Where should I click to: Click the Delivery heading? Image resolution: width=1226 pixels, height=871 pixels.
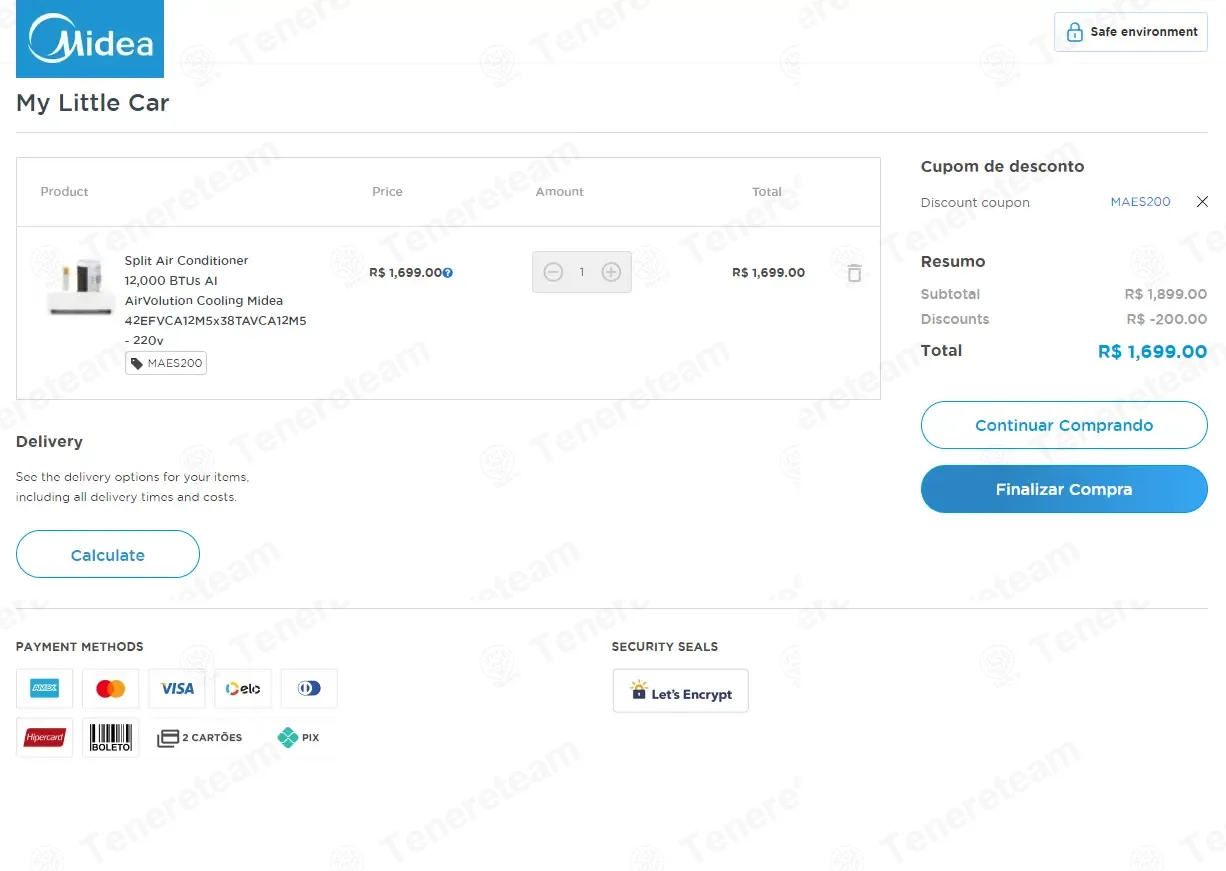coord(49,442)
